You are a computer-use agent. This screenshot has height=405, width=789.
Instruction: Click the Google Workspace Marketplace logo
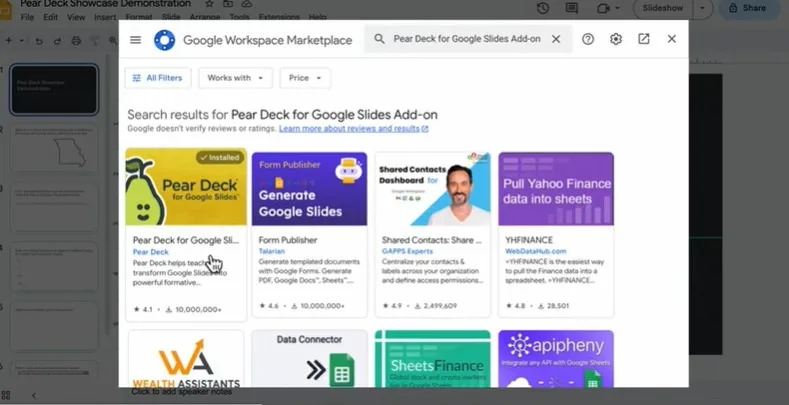pos(165,40)
